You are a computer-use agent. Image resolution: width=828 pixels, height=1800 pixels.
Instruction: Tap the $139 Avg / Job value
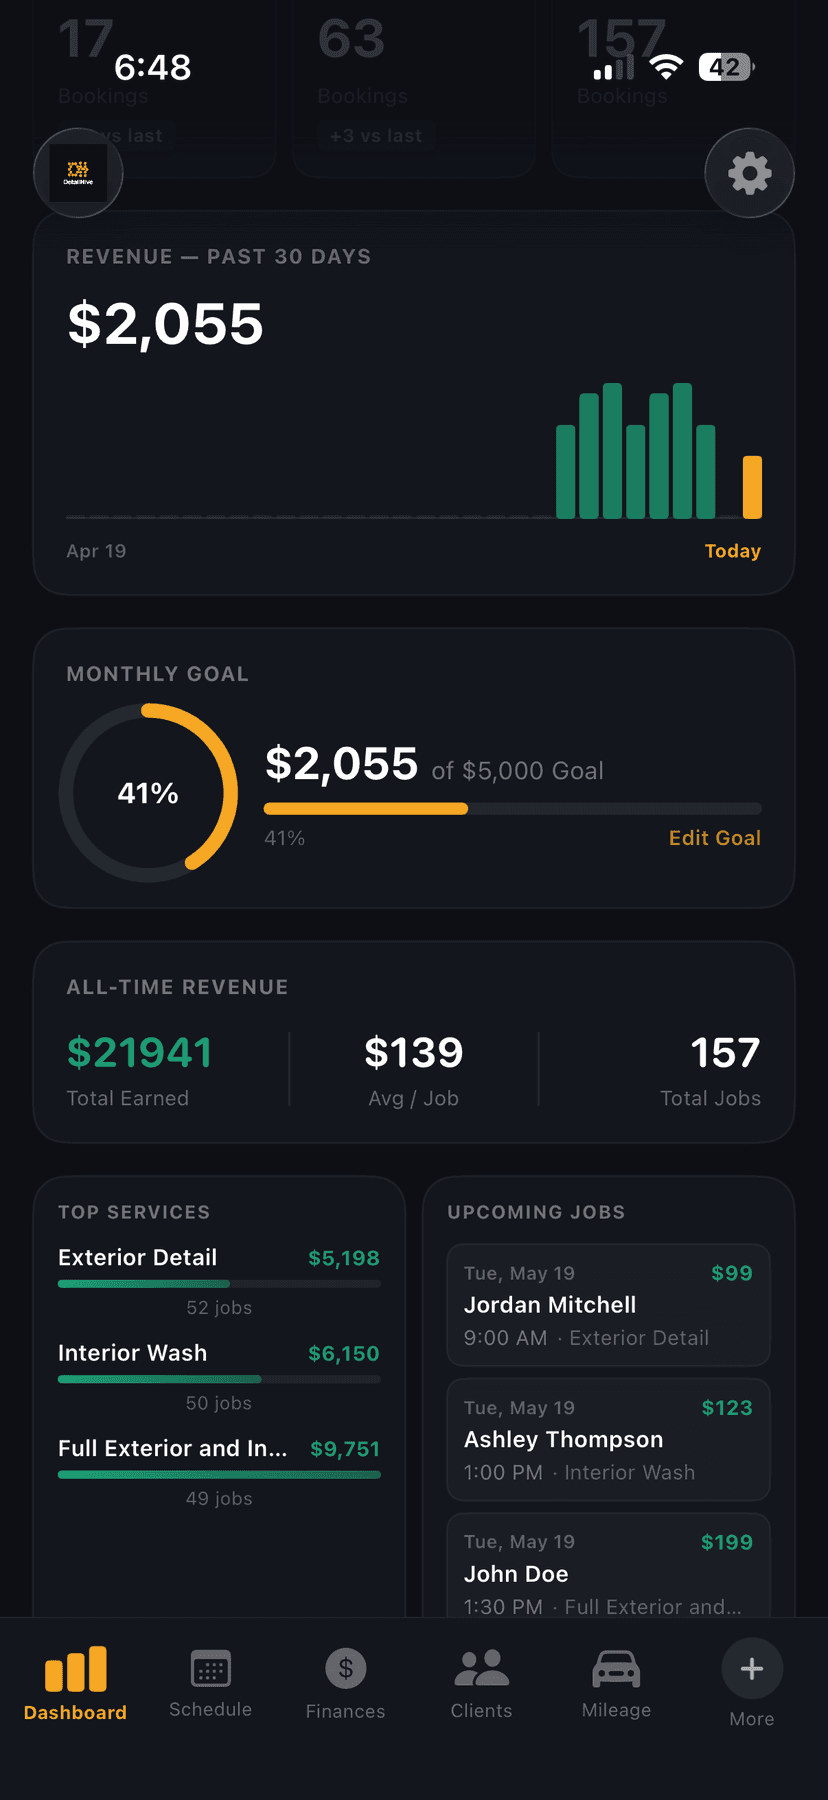pyautogui.click(x=414, y=1053)
